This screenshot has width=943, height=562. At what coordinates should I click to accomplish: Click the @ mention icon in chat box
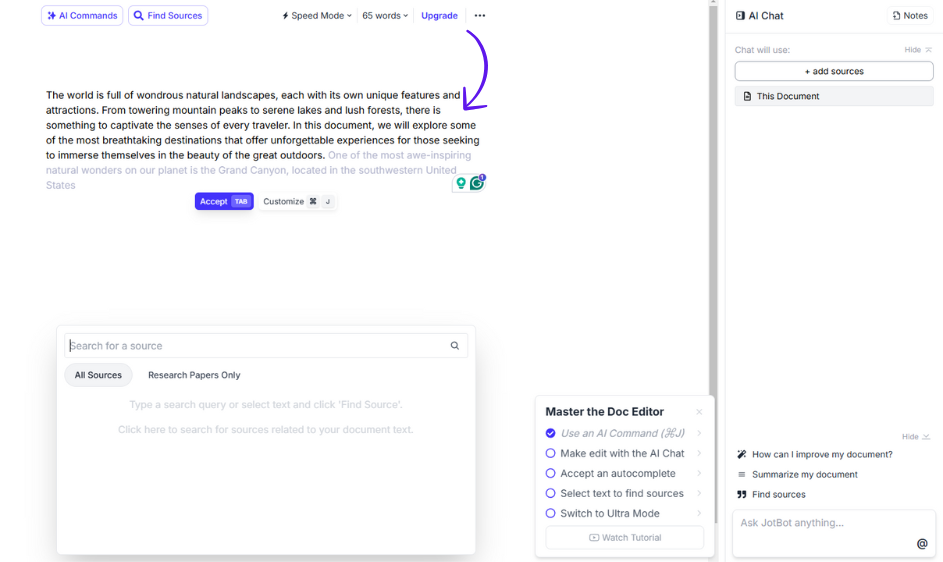(x=922, y=544)
